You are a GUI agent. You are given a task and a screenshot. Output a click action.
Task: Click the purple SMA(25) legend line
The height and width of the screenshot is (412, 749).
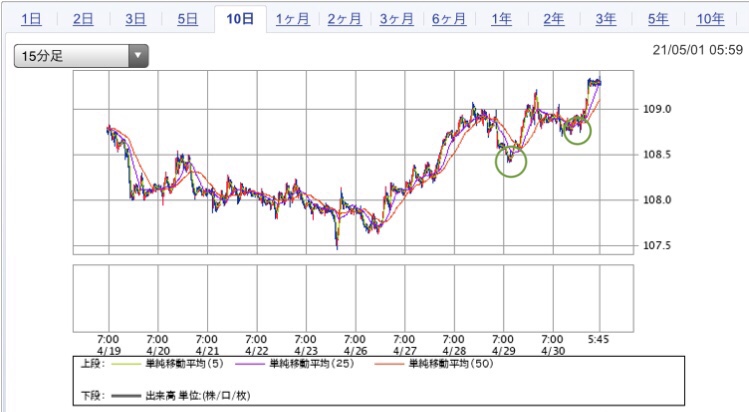(x=250, y=364)
